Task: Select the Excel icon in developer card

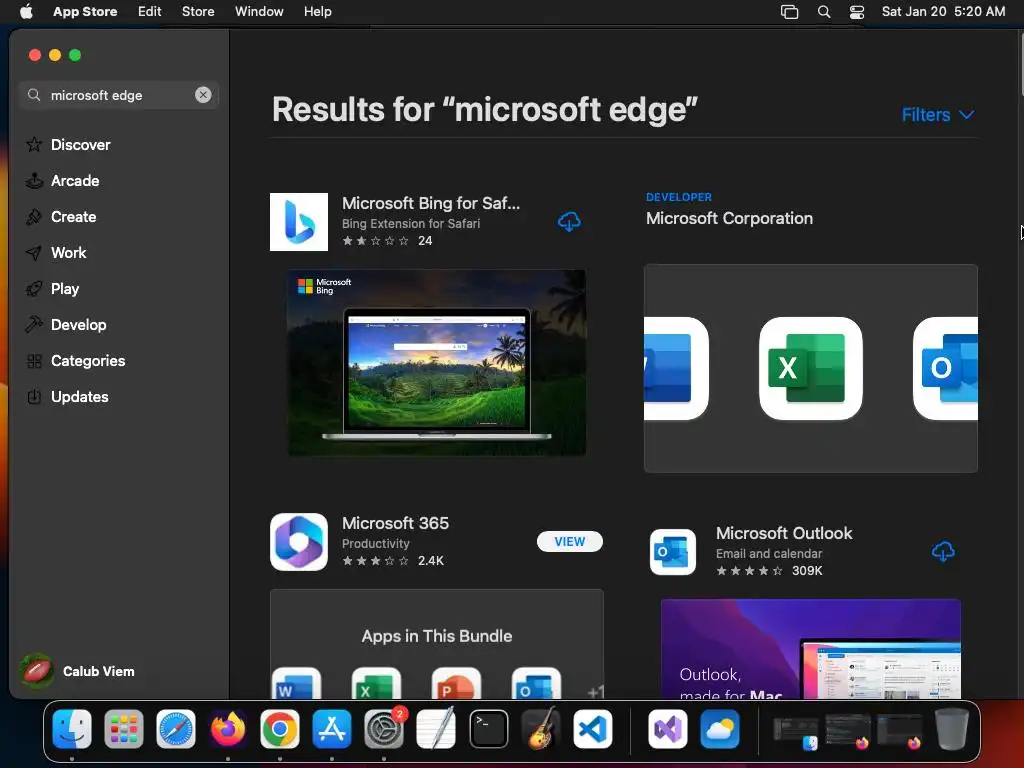Action: coord(810,368)
